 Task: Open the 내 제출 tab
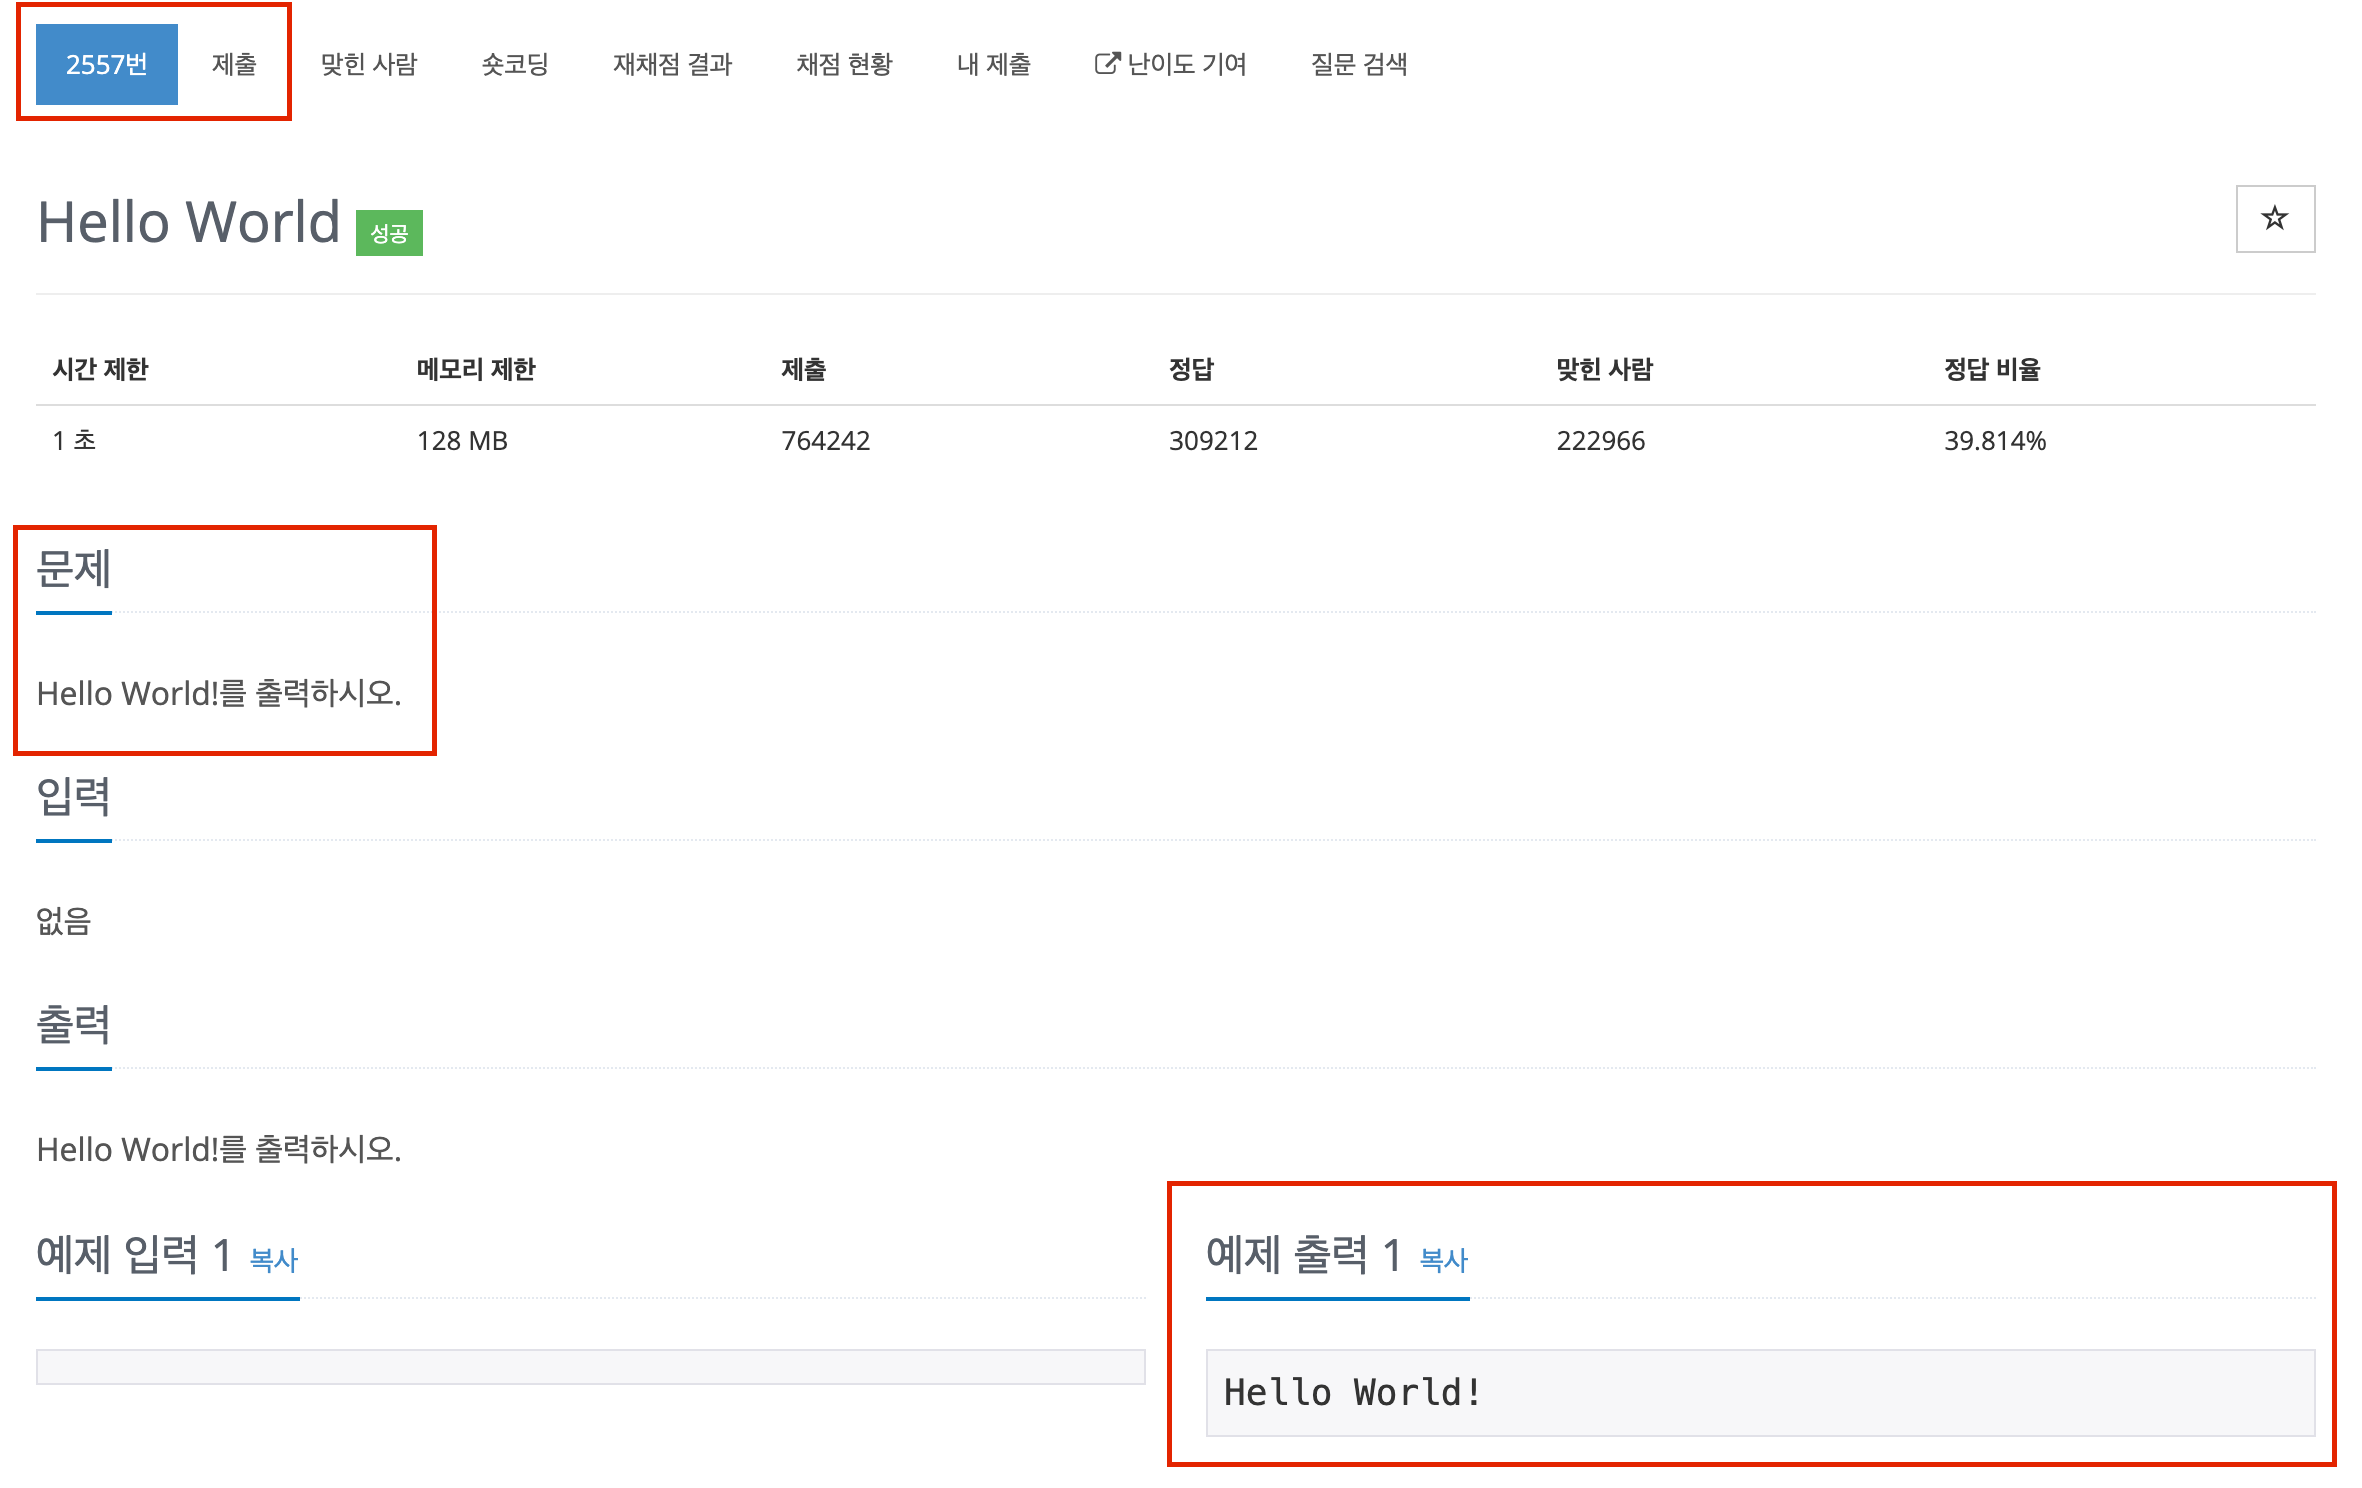pyautogui.click(x=993, y=64)
